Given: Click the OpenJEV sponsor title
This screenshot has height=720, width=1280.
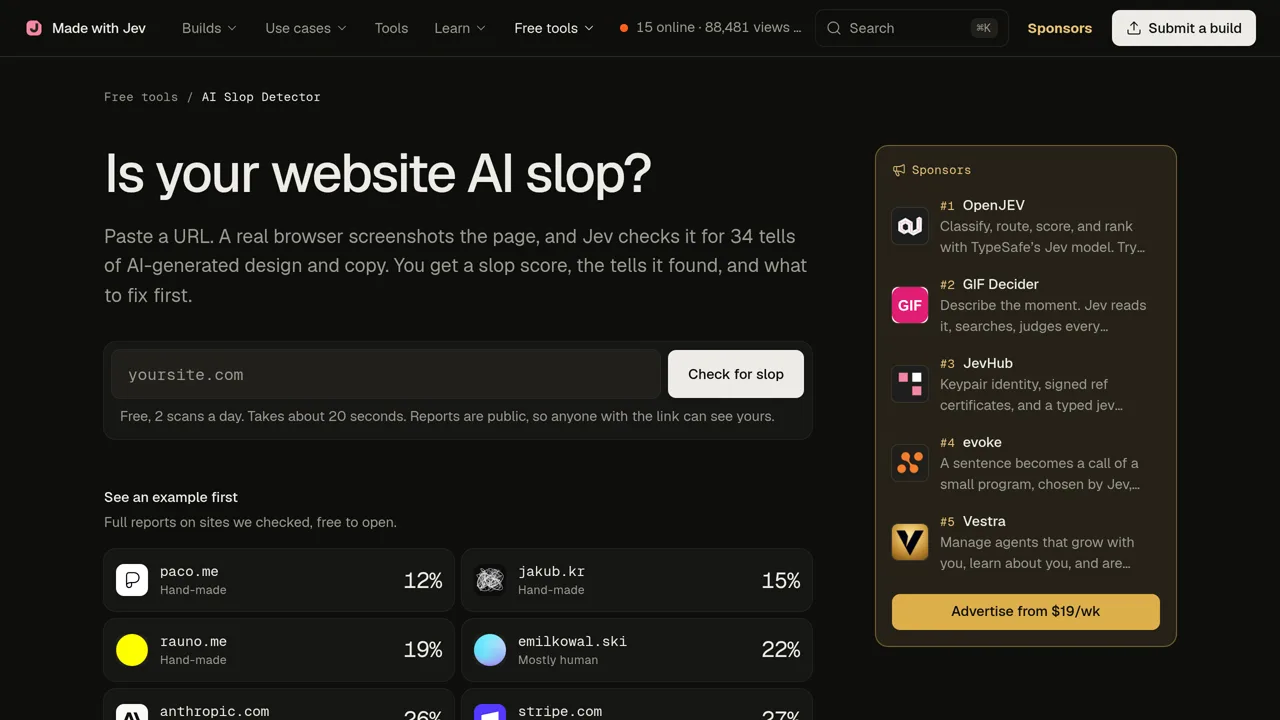Looking at the screenshot, I should click(994, 205).
